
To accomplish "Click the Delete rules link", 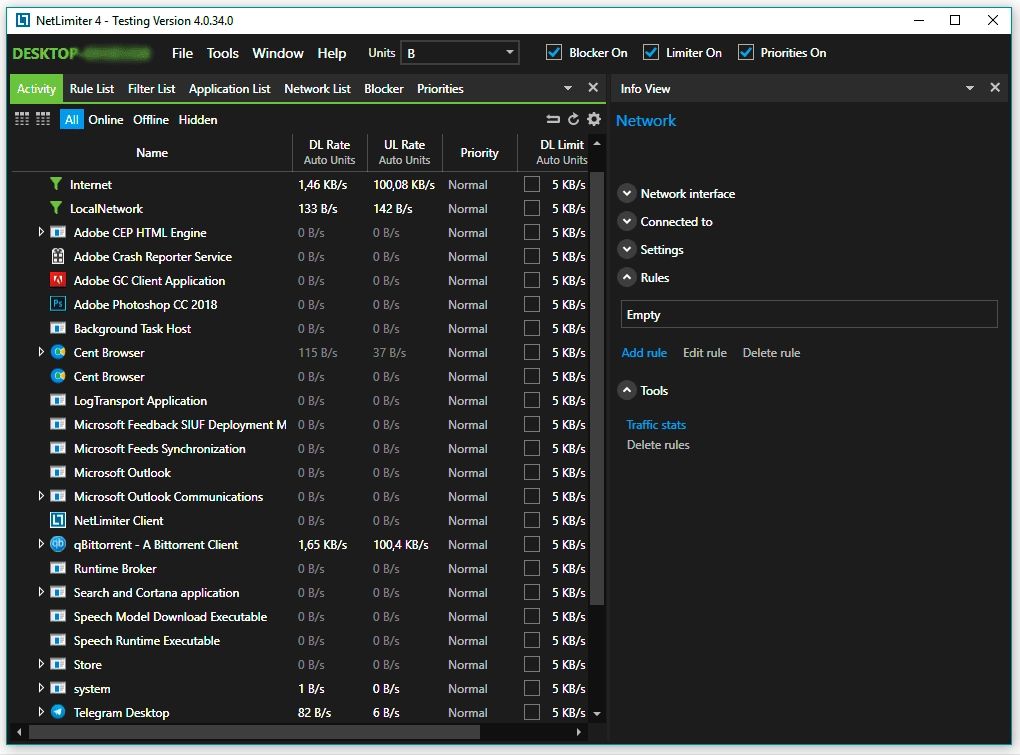I will tap(658, 445).
